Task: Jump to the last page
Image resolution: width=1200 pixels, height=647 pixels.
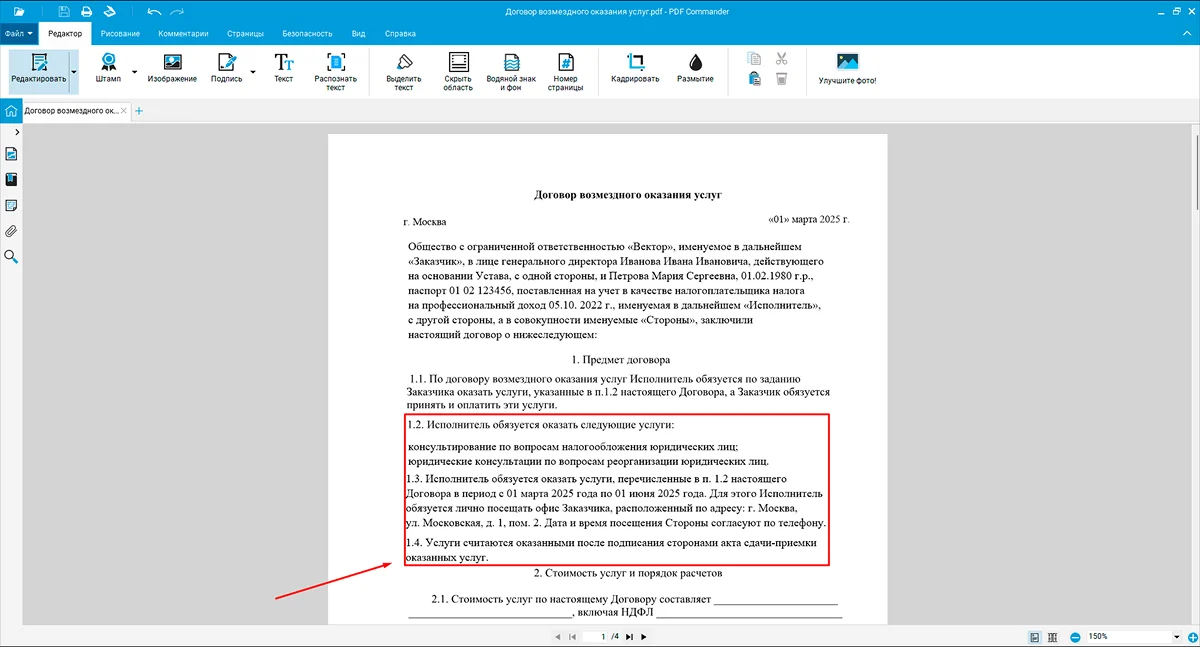Action: coord(630,636)
